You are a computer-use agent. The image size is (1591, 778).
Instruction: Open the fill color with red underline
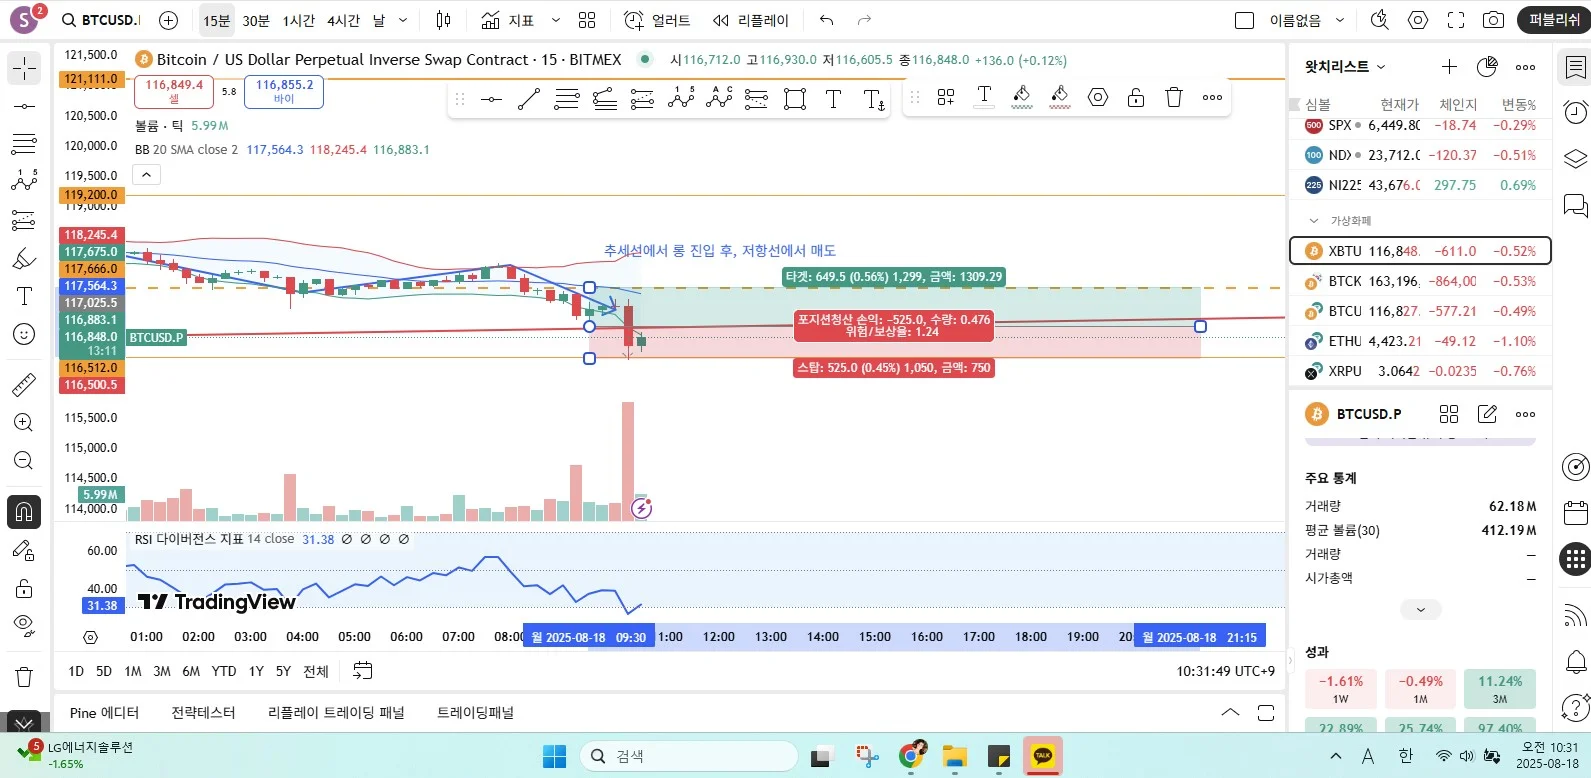pyautogui.click(x=1060, y=97)
